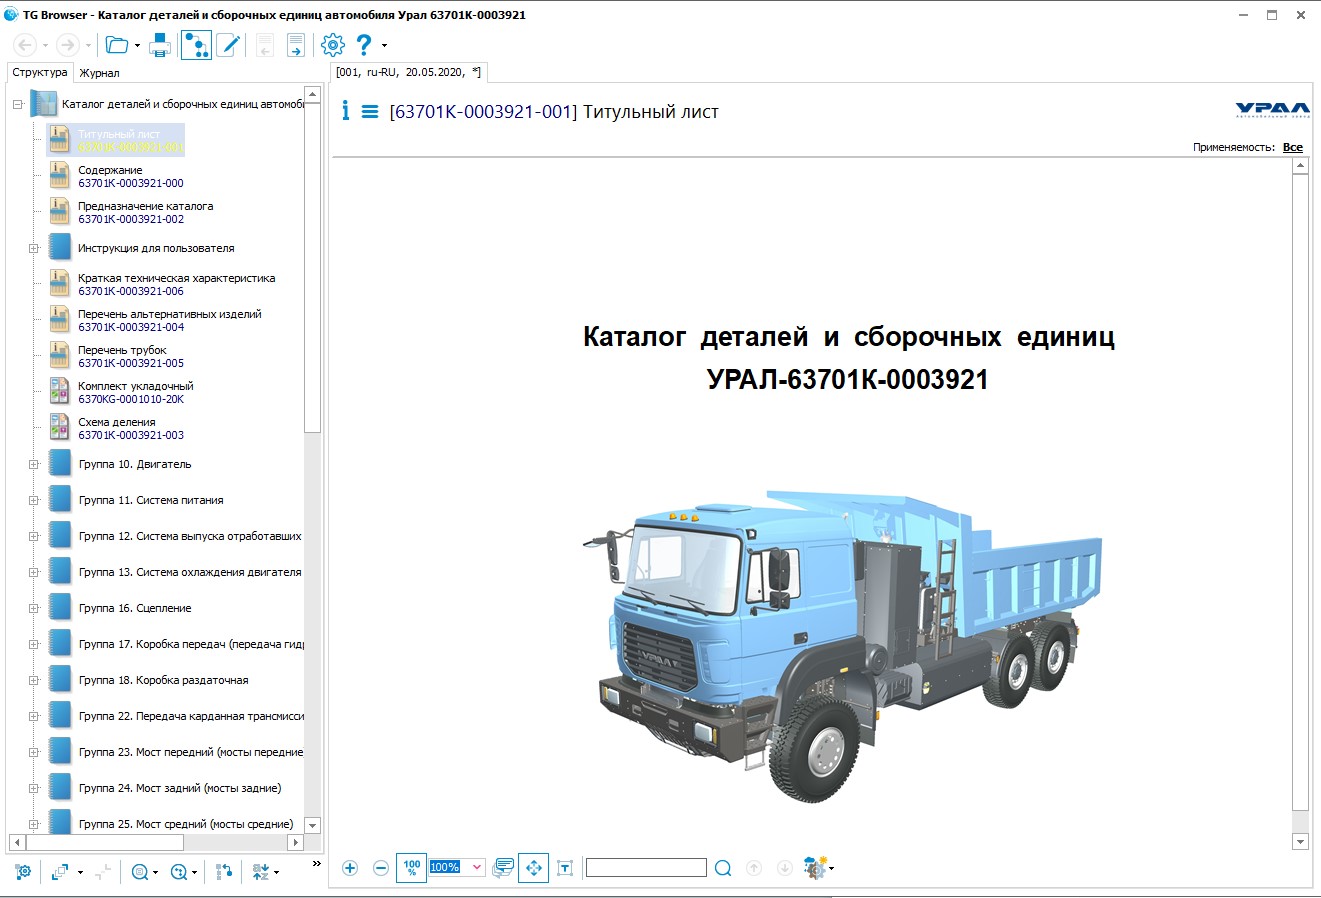Expand the Инструкция для пользователя node

33,248
